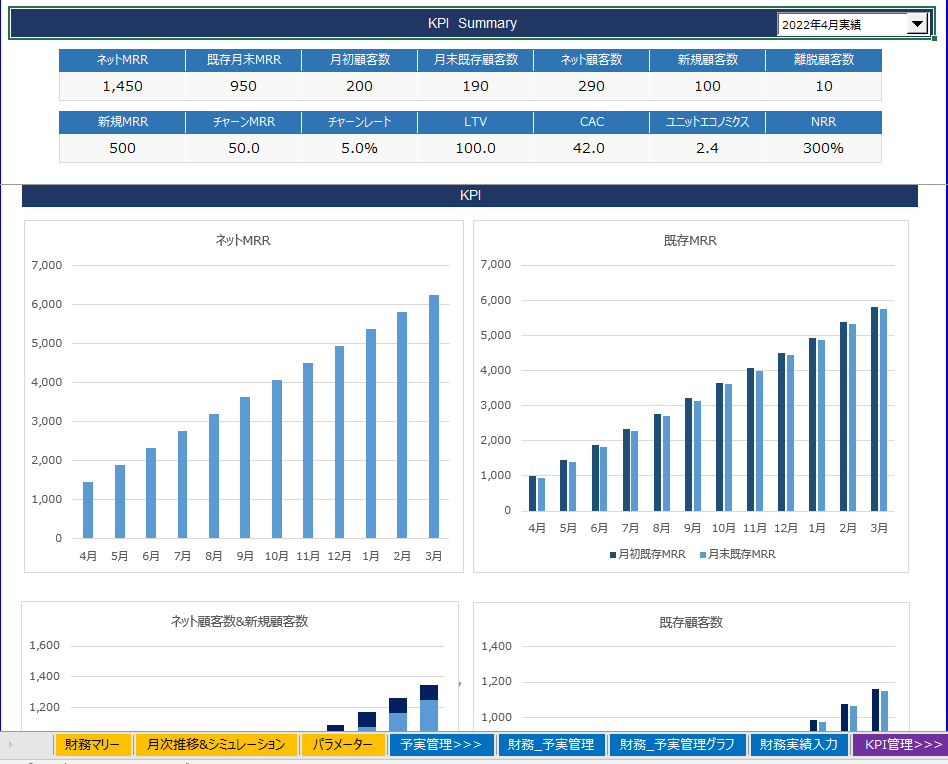Select the 新規MRR value 500
This screenshot has height=764, width=948.
122,148
